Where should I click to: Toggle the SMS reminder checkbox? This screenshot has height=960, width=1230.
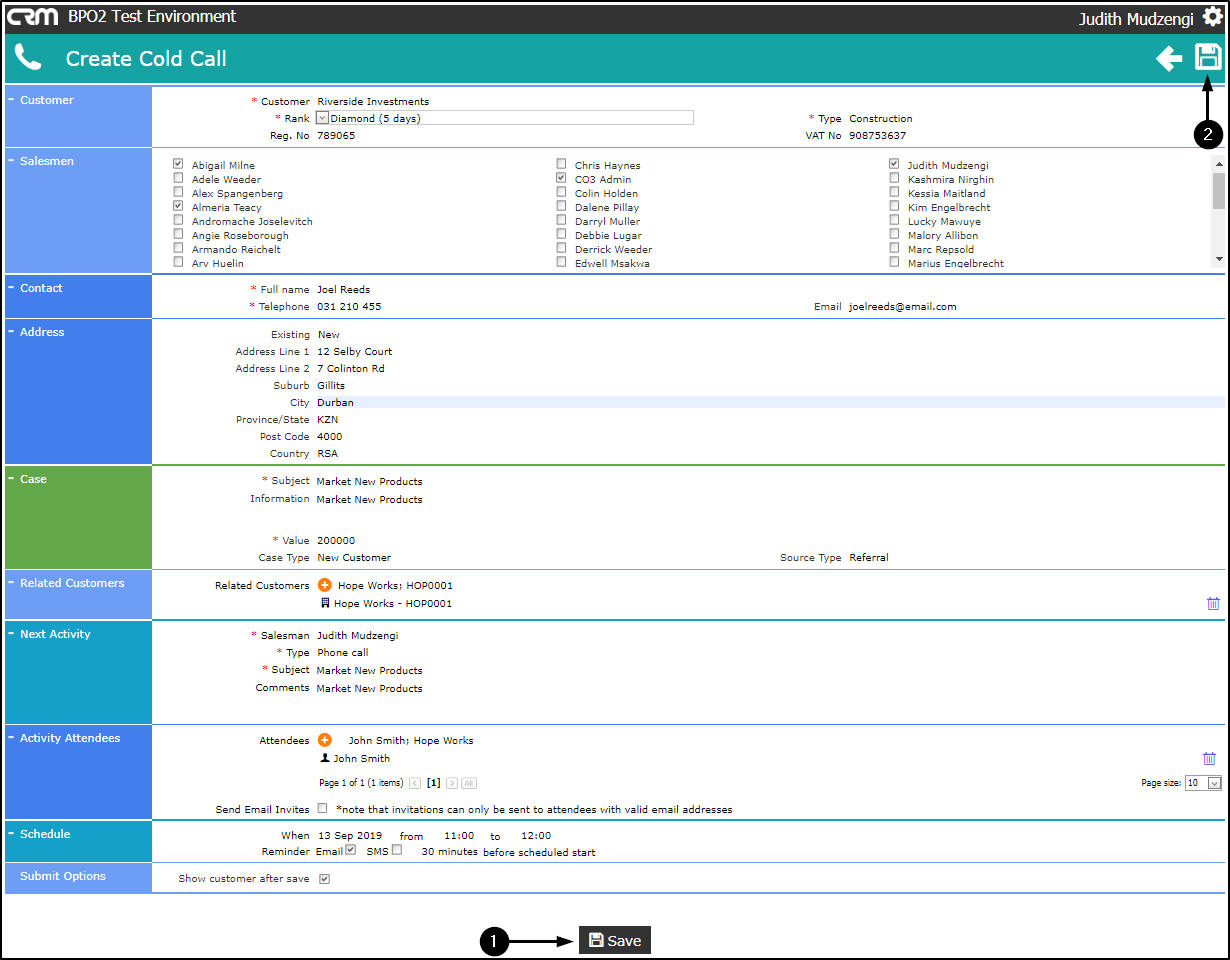397,850
